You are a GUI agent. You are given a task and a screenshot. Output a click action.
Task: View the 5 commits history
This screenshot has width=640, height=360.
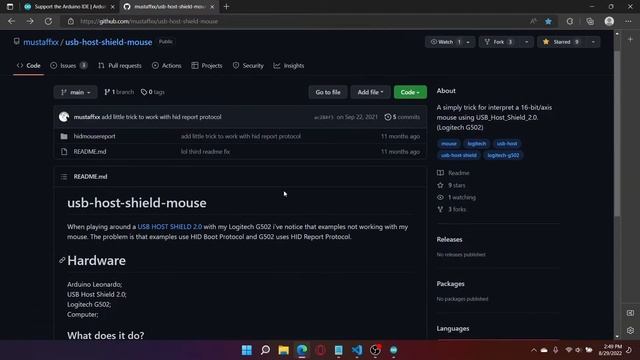402,117
